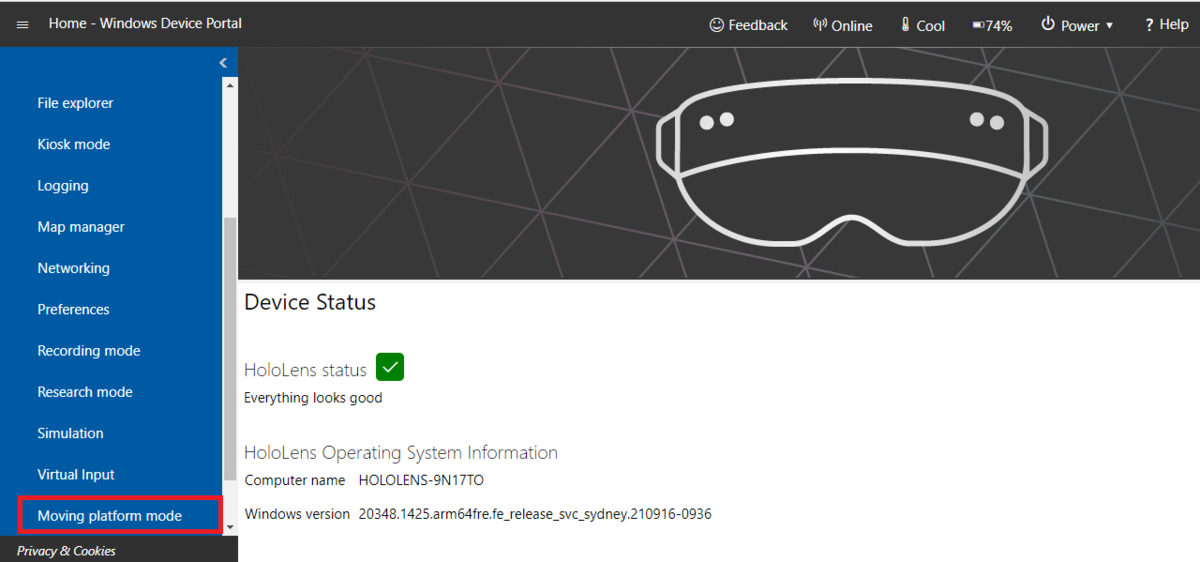Open the Power dropdown menu
1200x562 pixels.
pos(1077,25)
